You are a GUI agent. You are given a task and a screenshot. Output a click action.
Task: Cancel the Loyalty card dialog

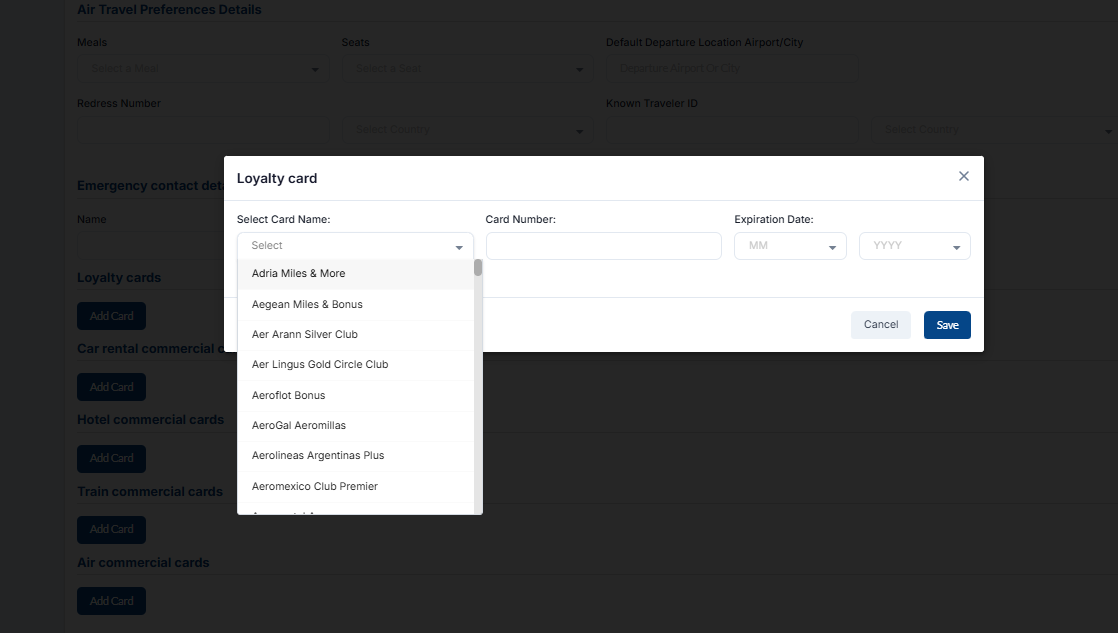click(881, 325)
